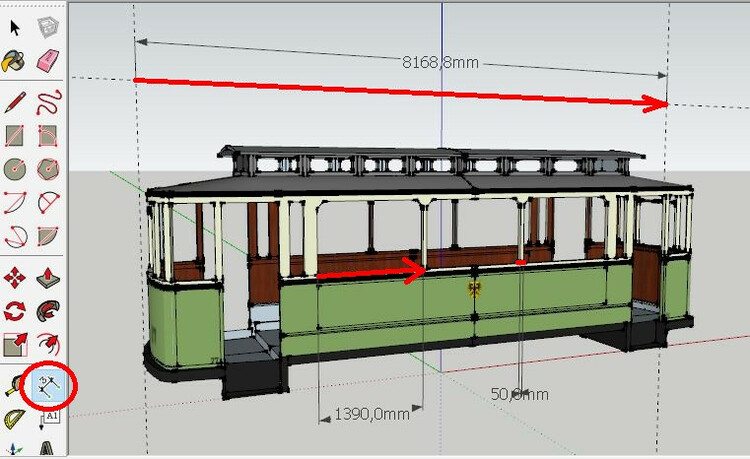Choose the Paint Bucket tool
The width and height of the screenshot is (750, 459).
(14, 61)
